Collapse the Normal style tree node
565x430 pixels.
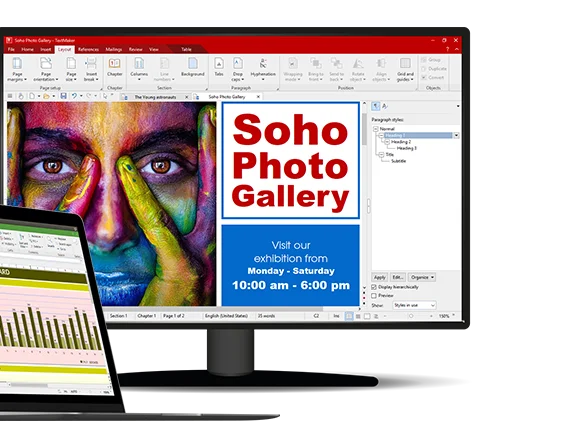(375, 129)
